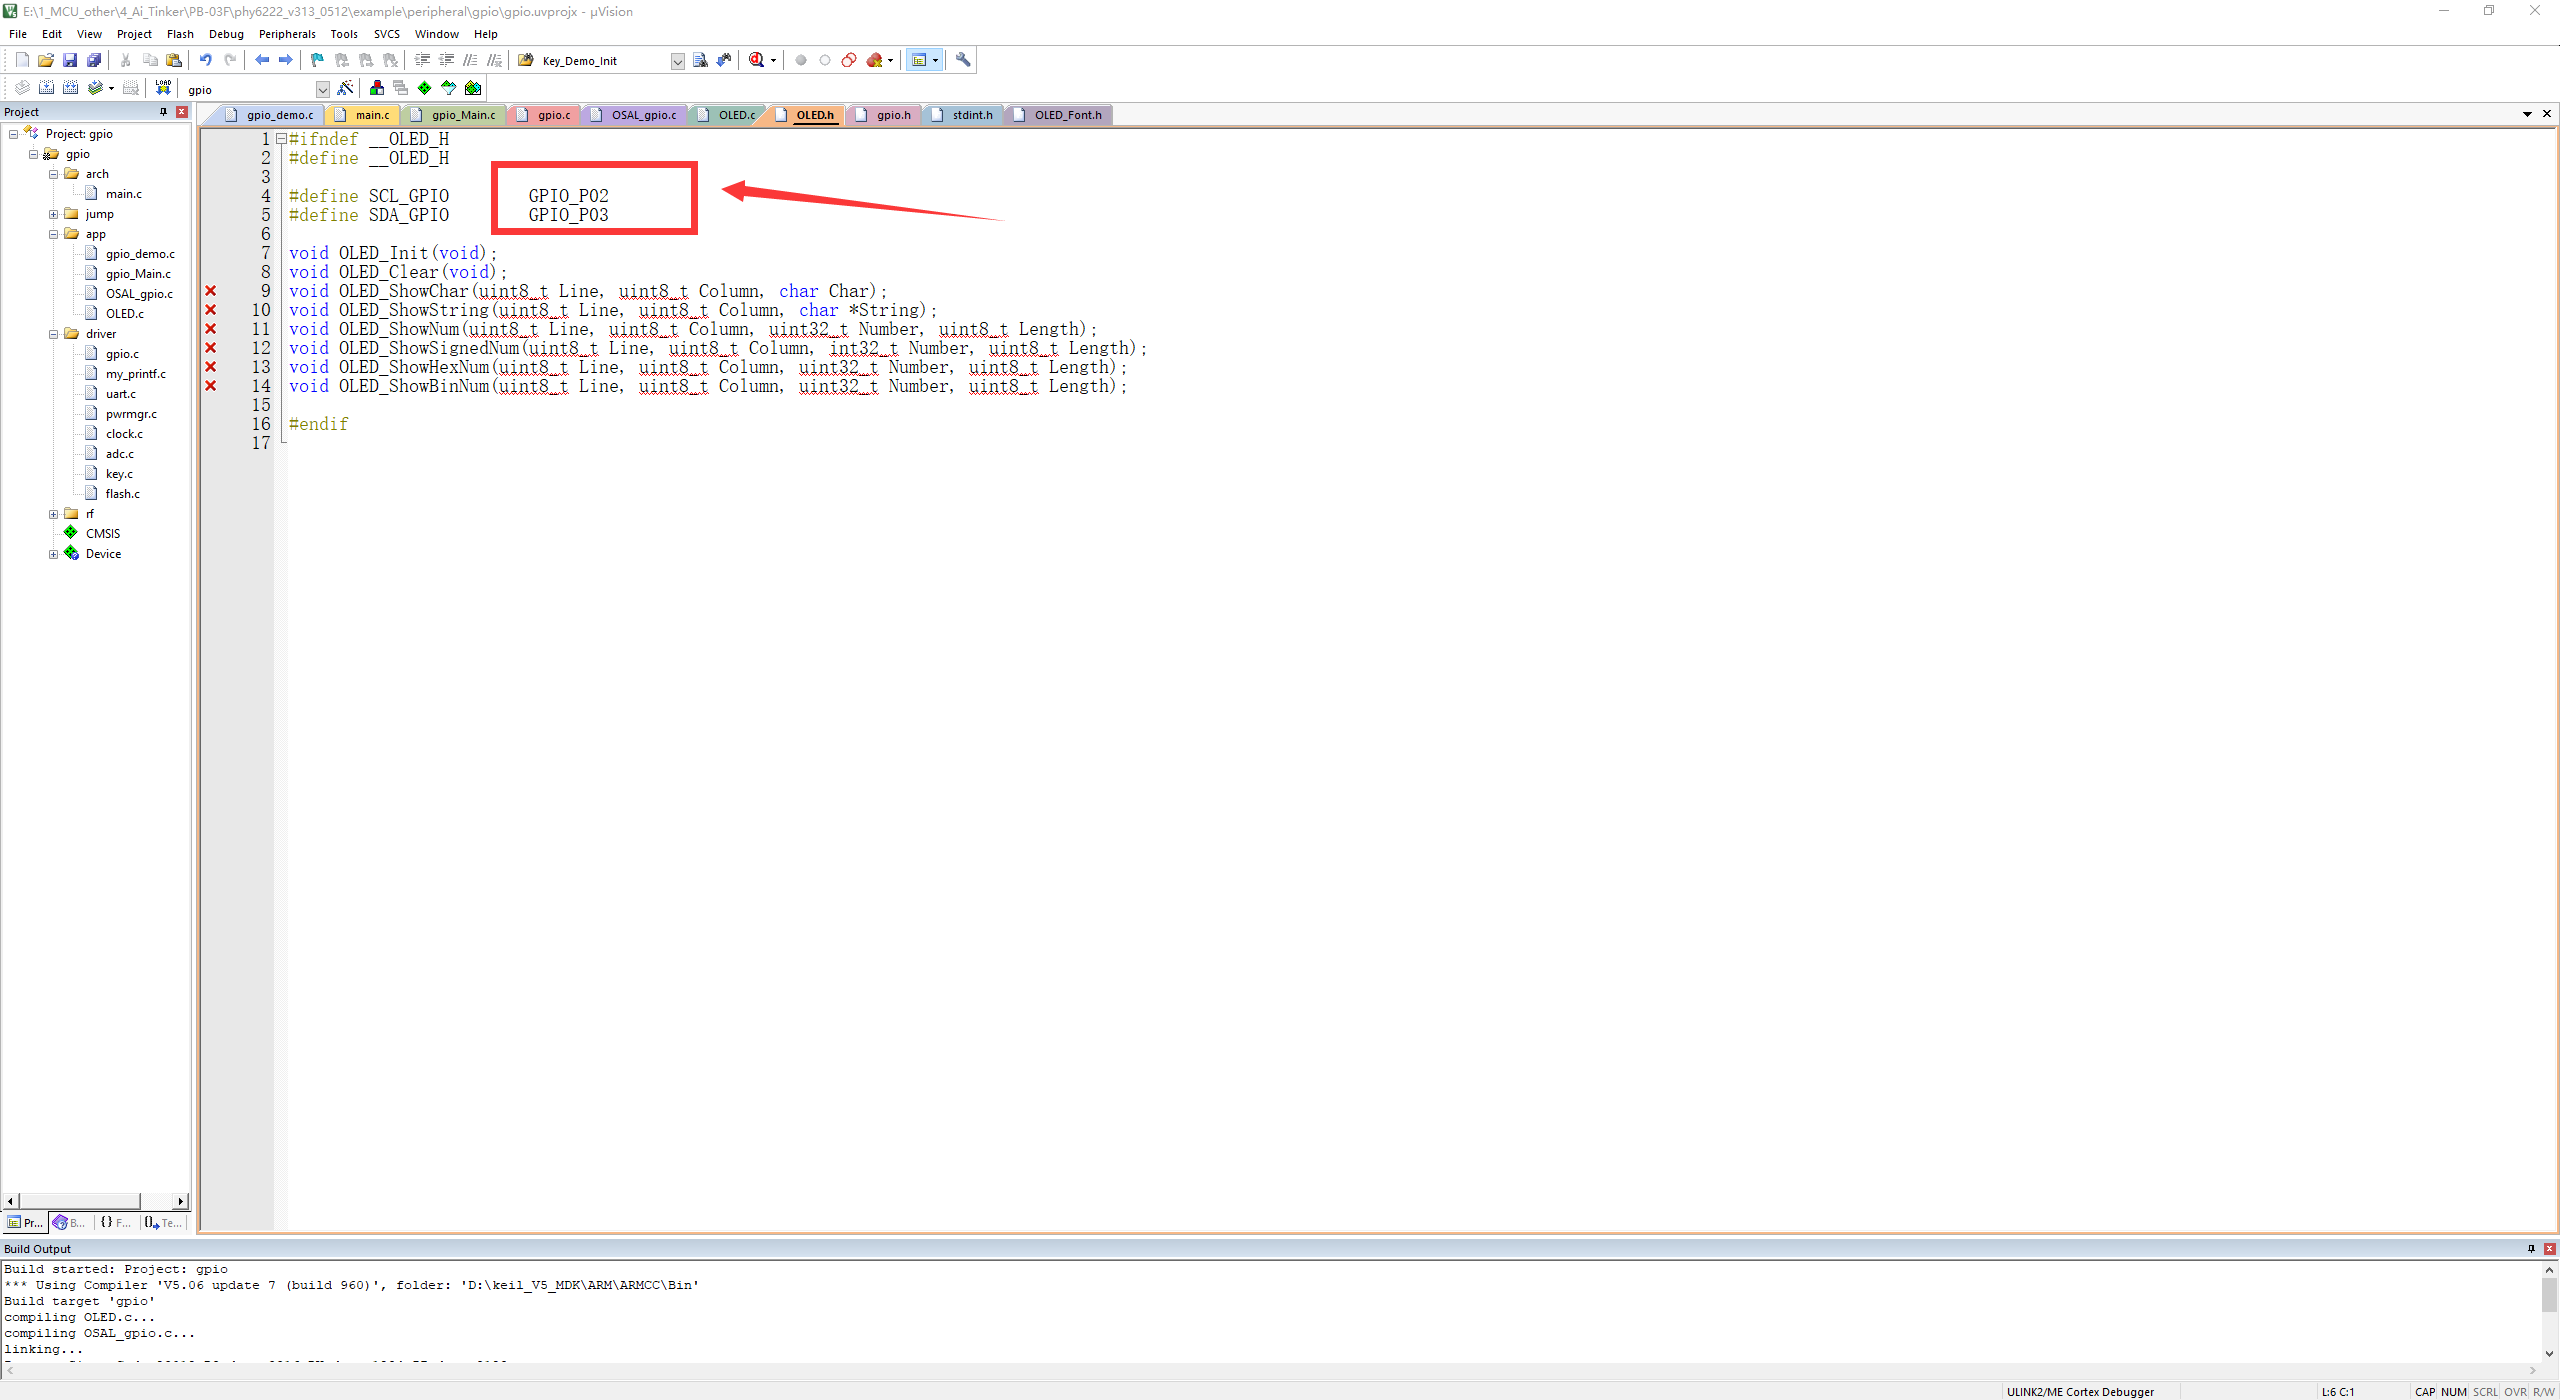Open the Flash menu
Viewport: 2560px width, 1400px height.
(180, 34)
